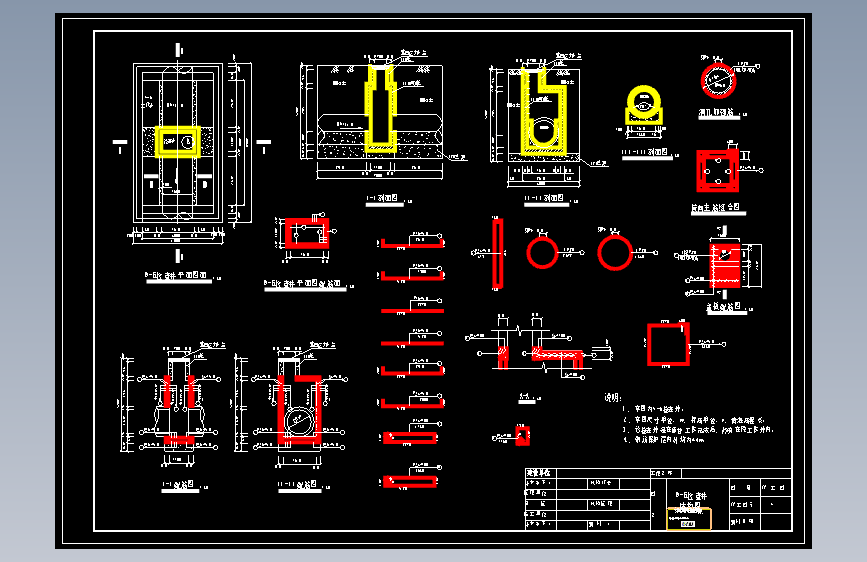Select the yellow rectangle in the plan view
This screenshot has width=867, height=562.
(x=178, y=142)
